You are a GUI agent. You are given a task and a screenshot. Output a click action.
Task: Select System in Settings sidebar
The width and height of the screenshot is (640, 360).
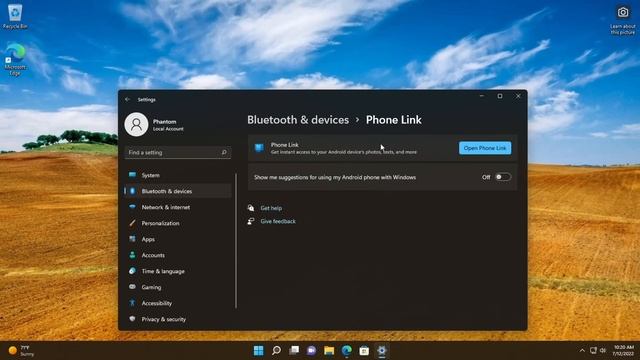pos(178,175)
